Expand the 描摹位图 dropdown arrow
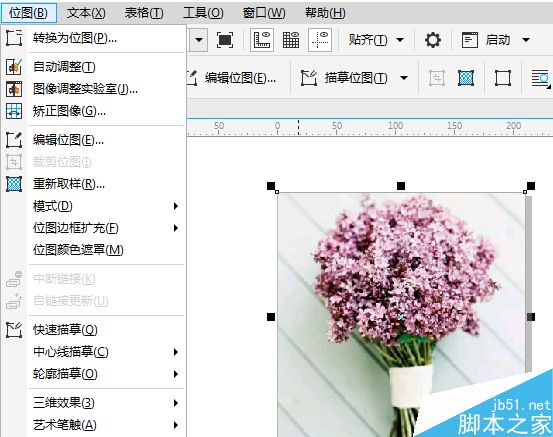 pos(404,78)
